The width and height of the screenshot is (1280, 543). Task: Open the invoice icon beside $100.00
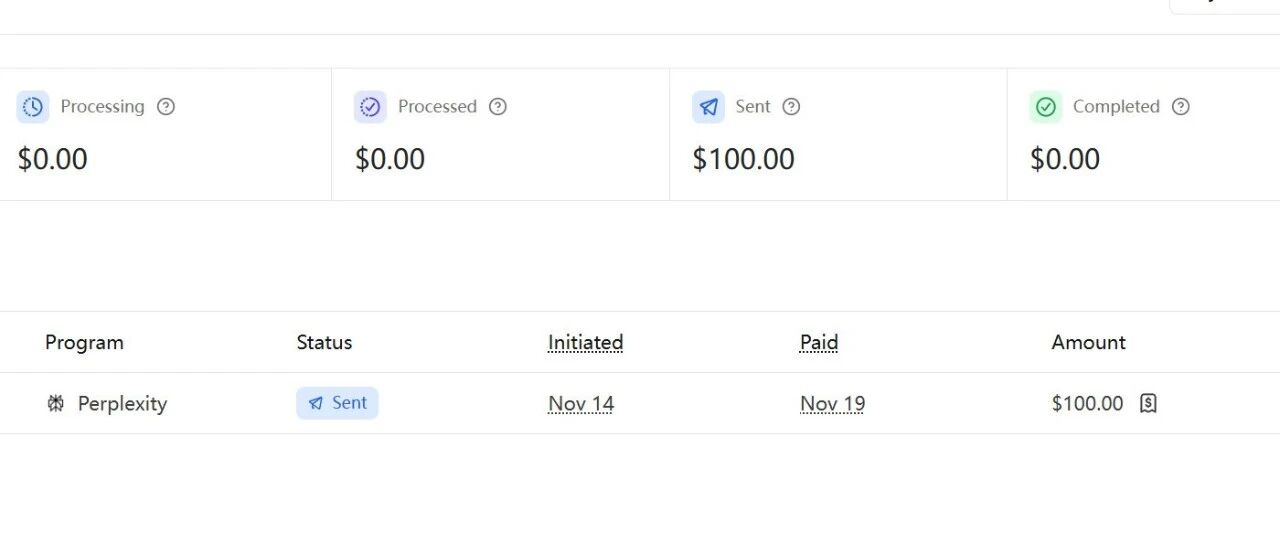point(1148,403)
